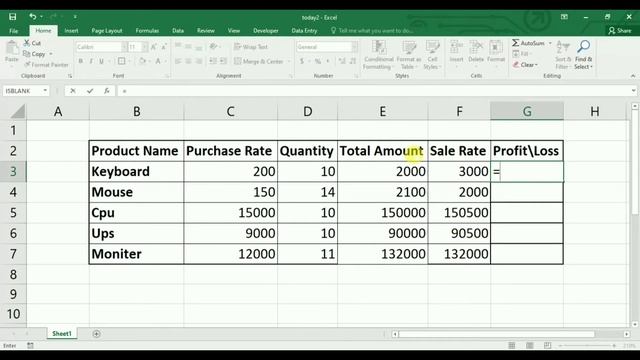Open the Font size dropdown
This screenshot has height=360, width=640.
click(144, 47)
